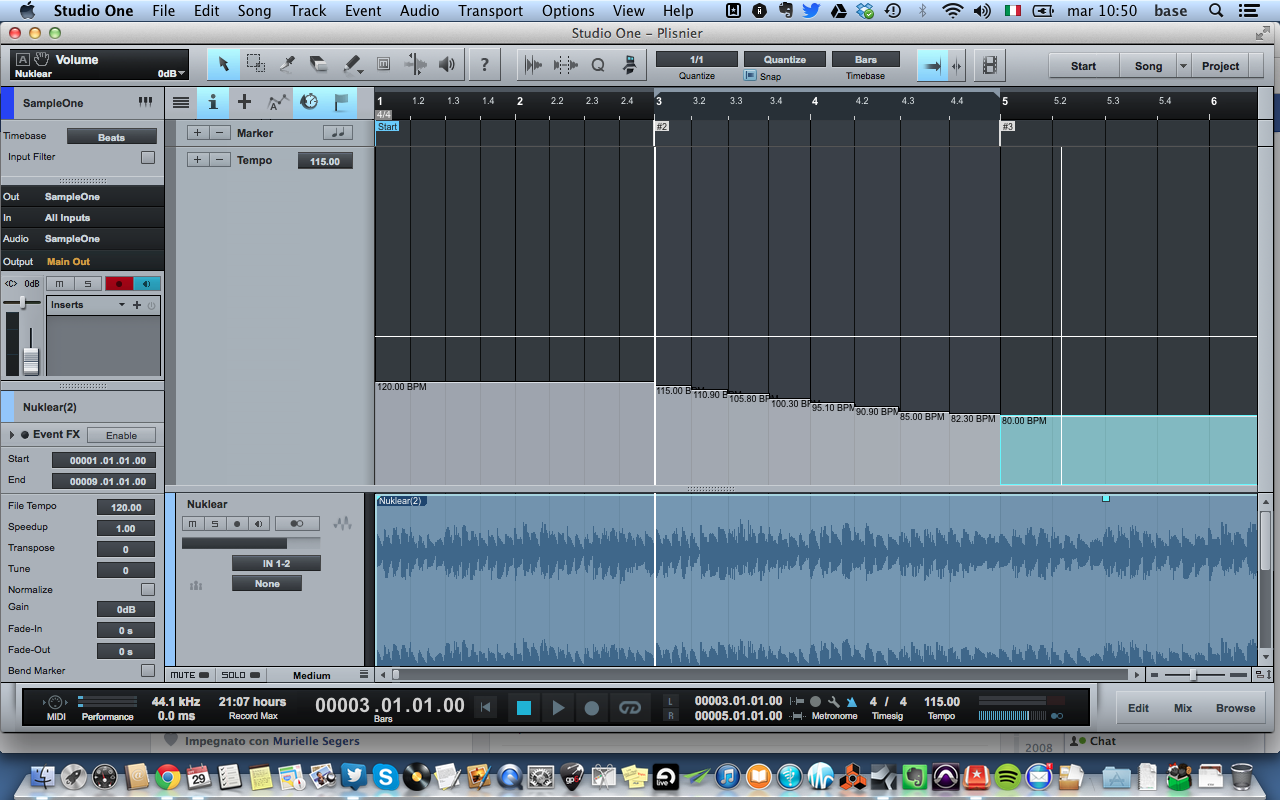Show the track list icon
The width and height of the screenshot is (1280, 800).
(x=181, y=102)
